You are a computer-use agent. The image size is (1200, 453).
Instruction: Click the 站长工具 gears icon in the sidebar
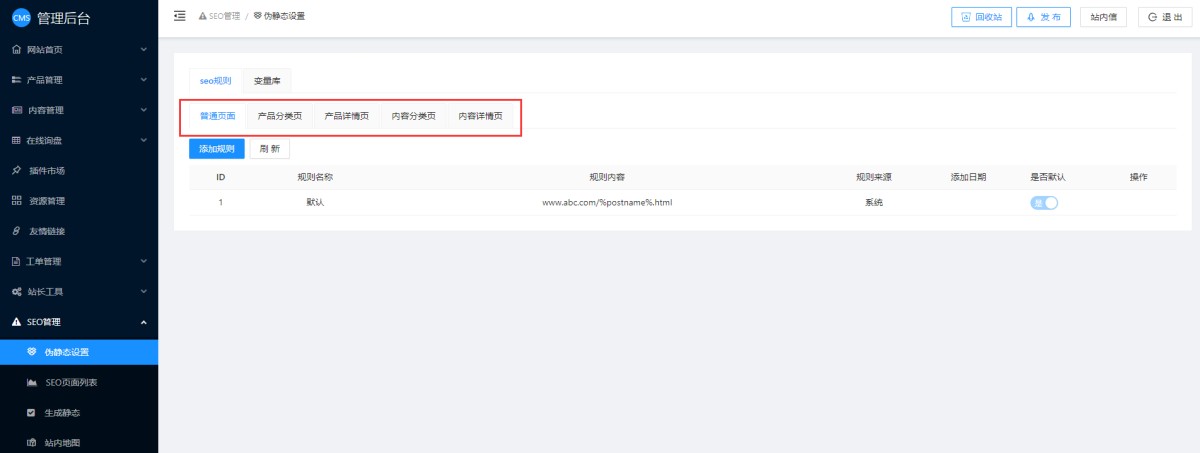16,292
